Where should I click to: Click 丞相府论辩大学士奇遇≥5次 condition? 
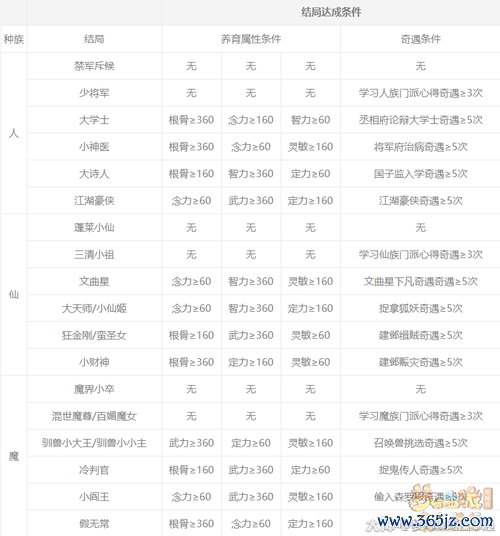click(x=420, y=120)
